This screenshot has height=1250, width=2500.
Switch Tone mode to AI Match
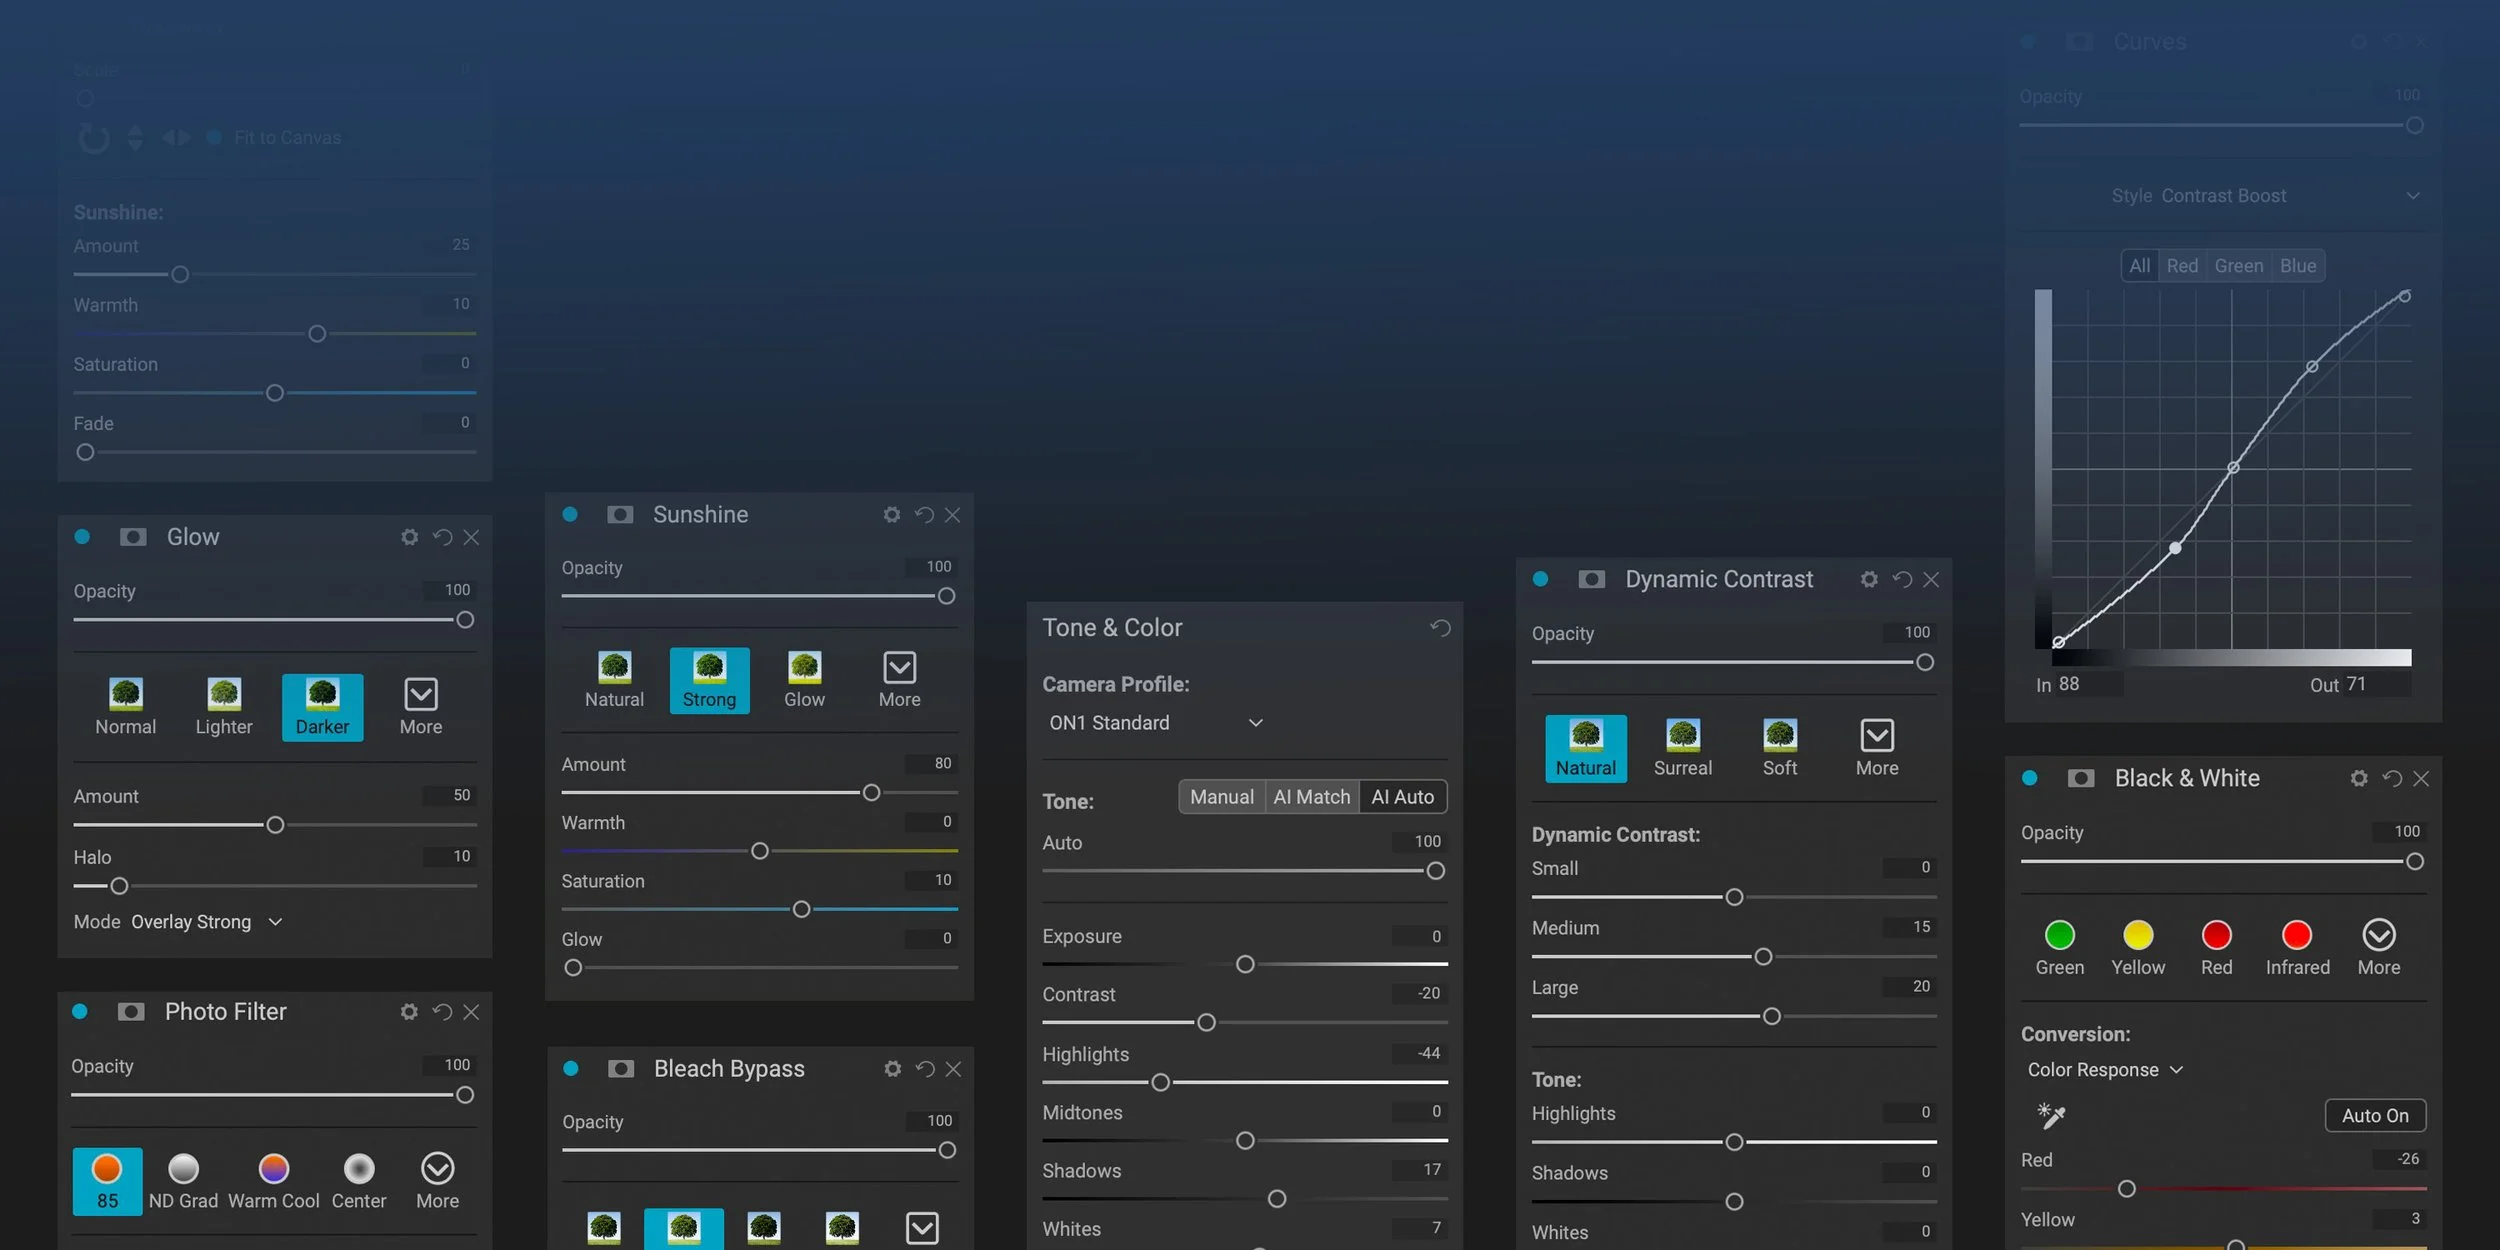click(1311, 797)
